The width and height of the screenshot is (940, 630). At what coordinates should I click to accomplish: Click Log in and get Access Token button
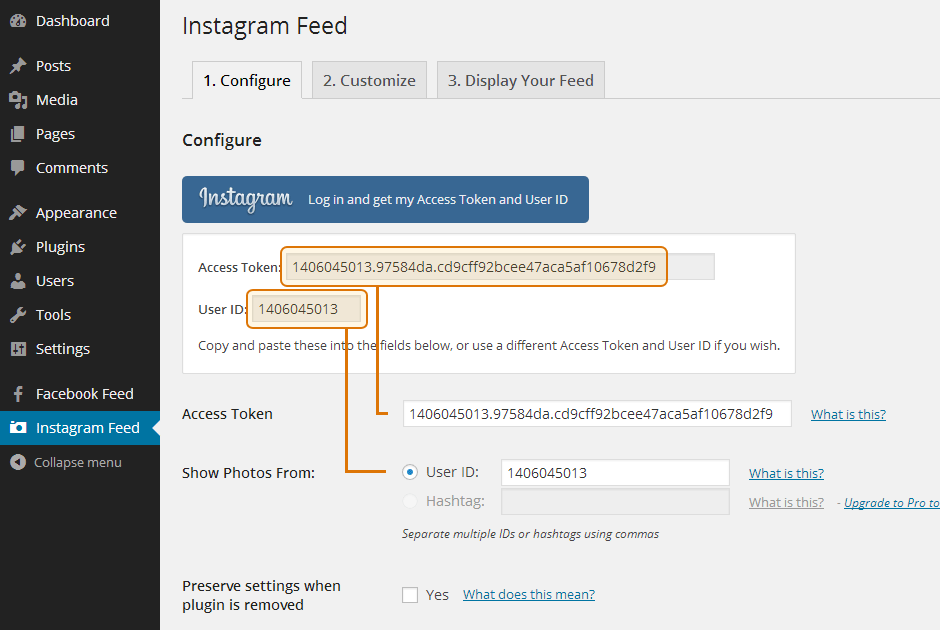coord(385,199)
